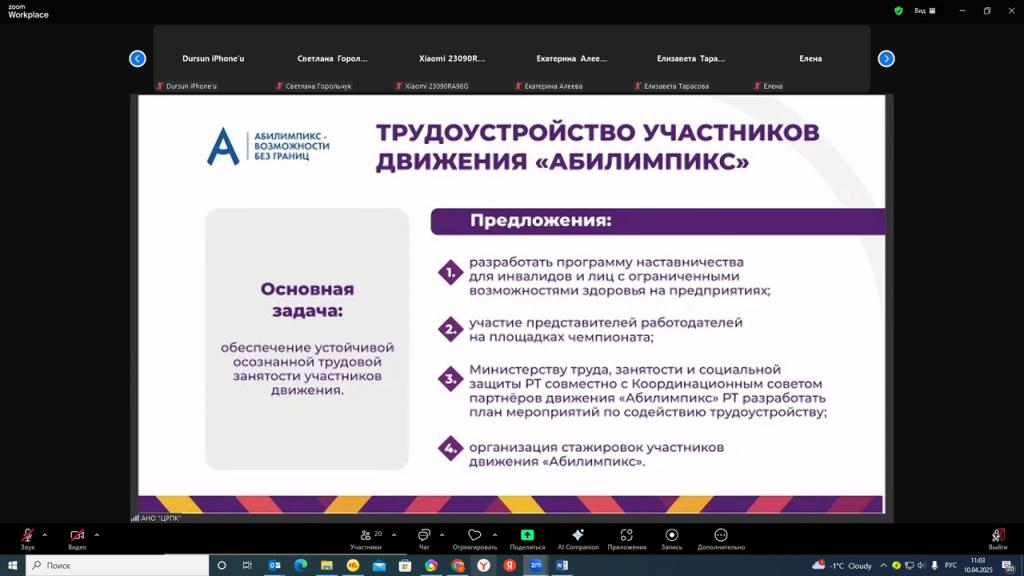
Task: Select Елена participant tile
Action: (810, 59)
